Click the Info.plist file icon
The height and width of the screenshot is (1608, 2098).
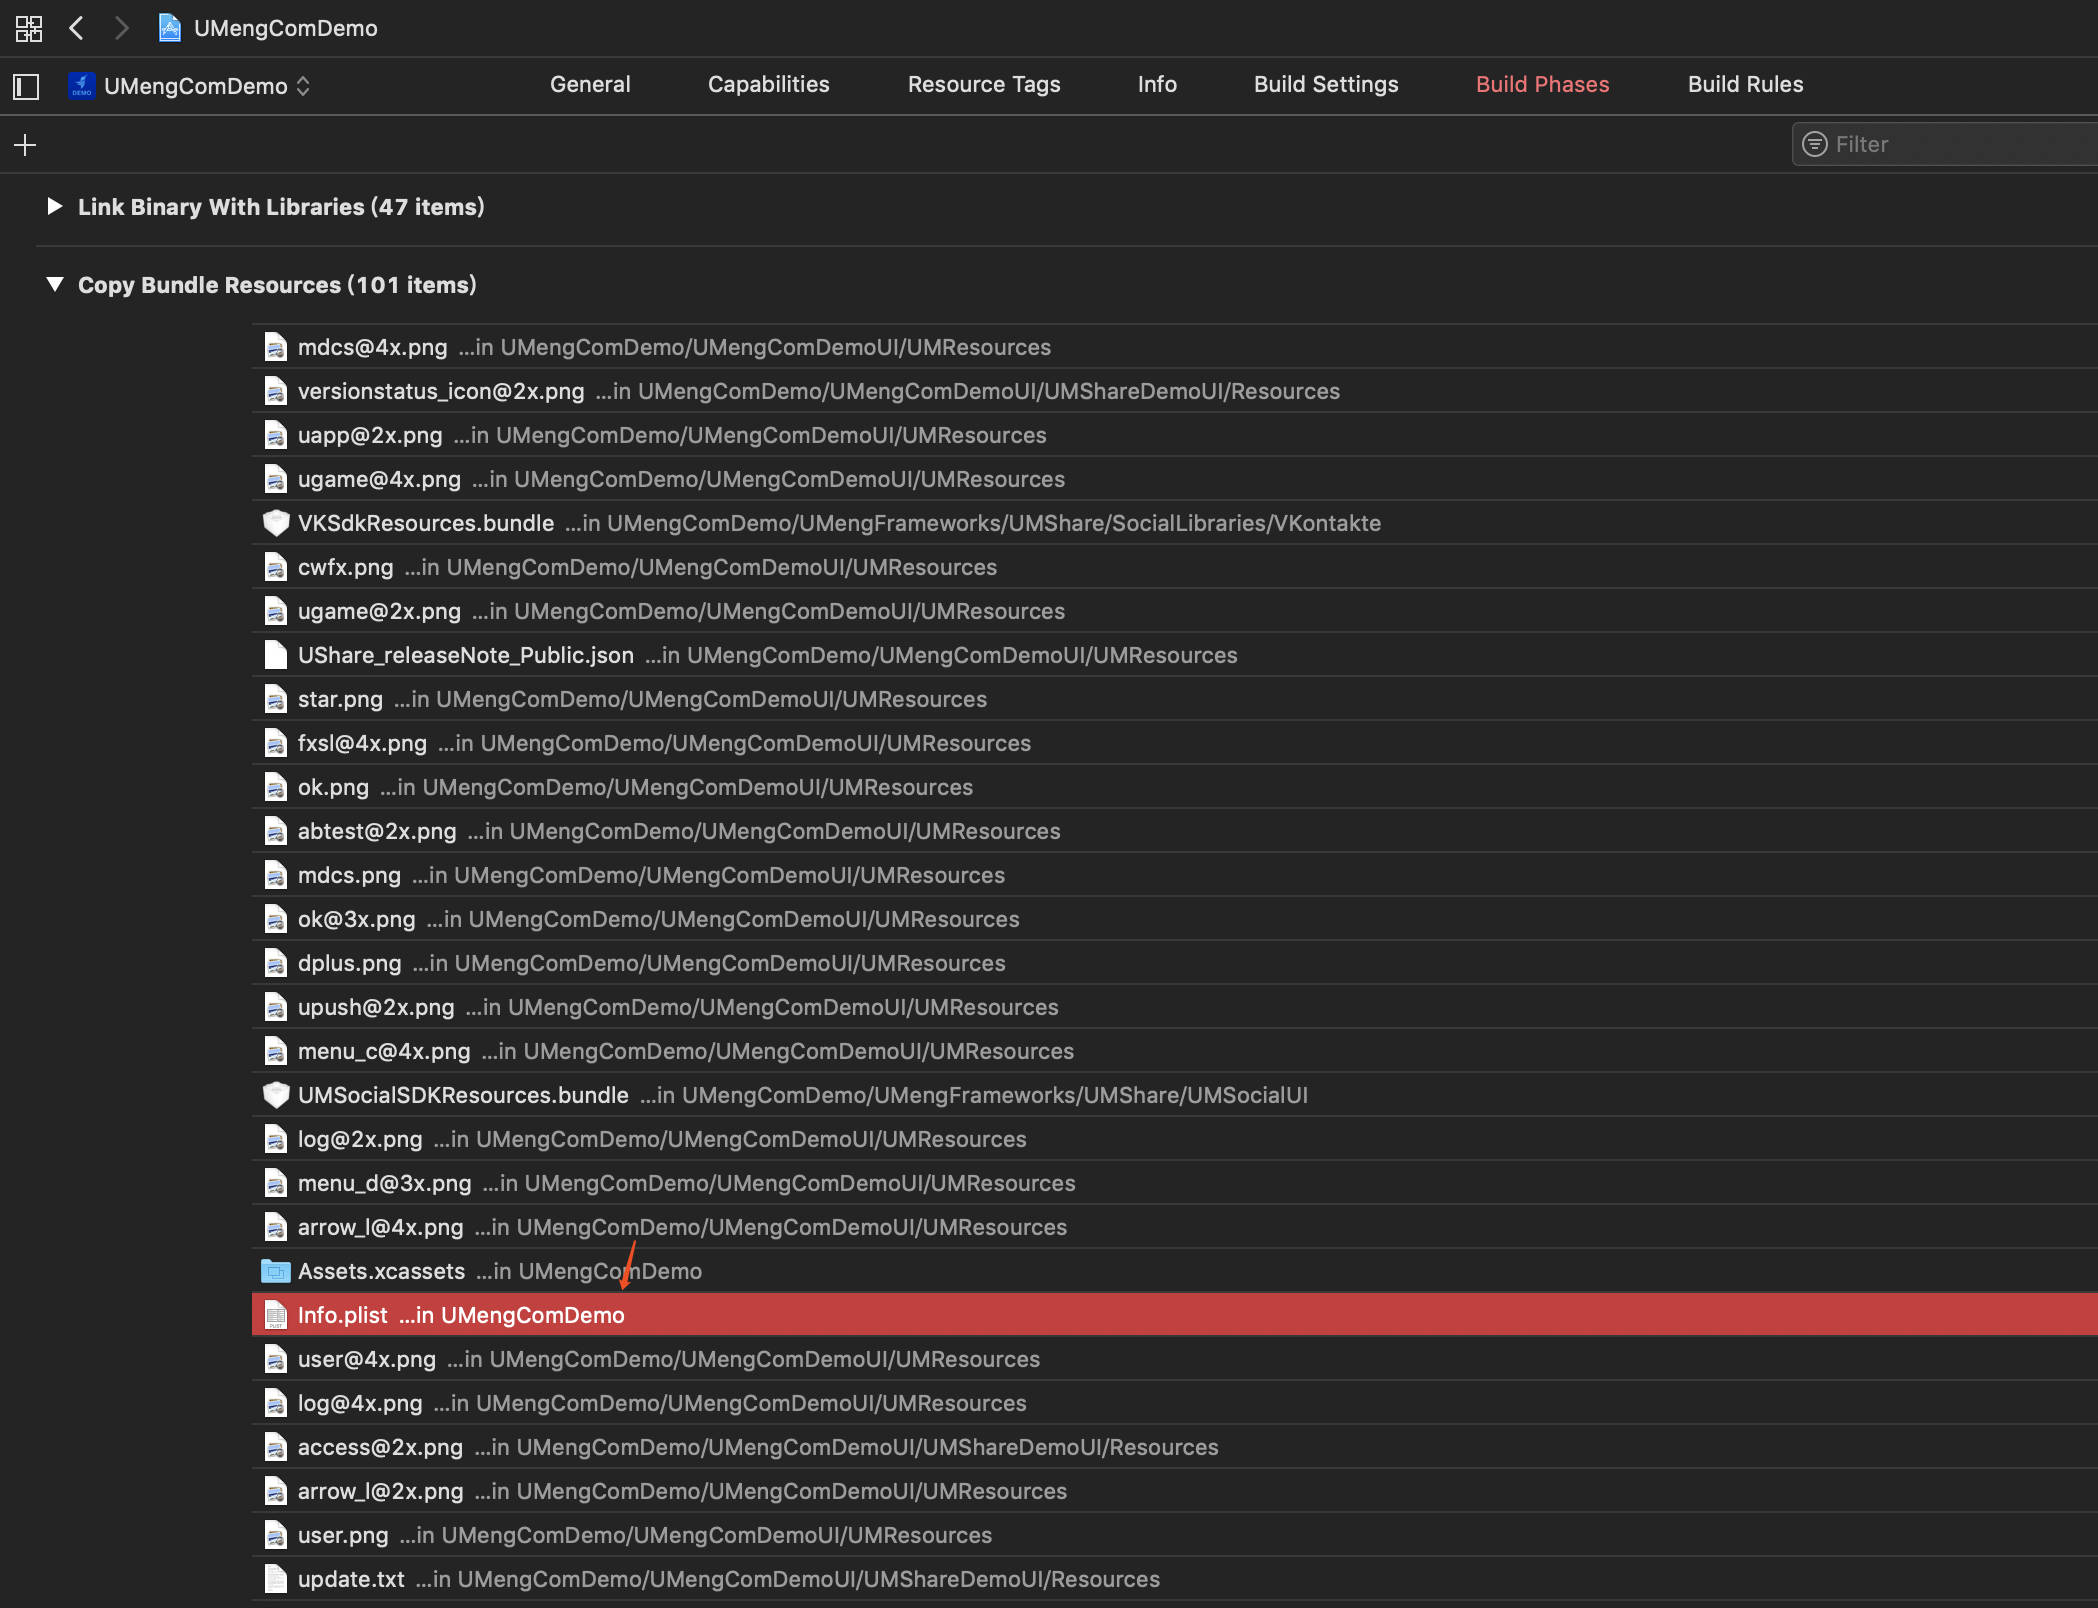[x=276, y=1315]
